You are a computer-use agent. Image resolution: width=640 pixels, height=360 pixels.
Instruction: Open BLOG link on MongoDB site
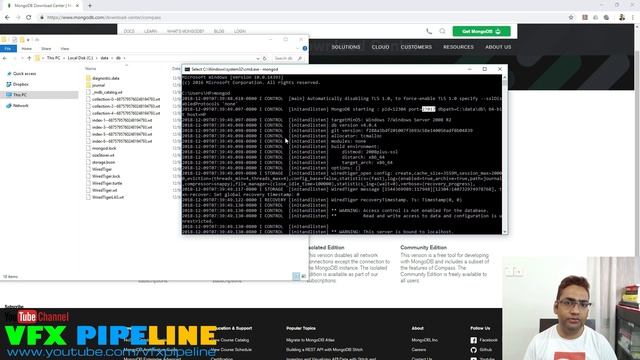[x=219, y=31]
